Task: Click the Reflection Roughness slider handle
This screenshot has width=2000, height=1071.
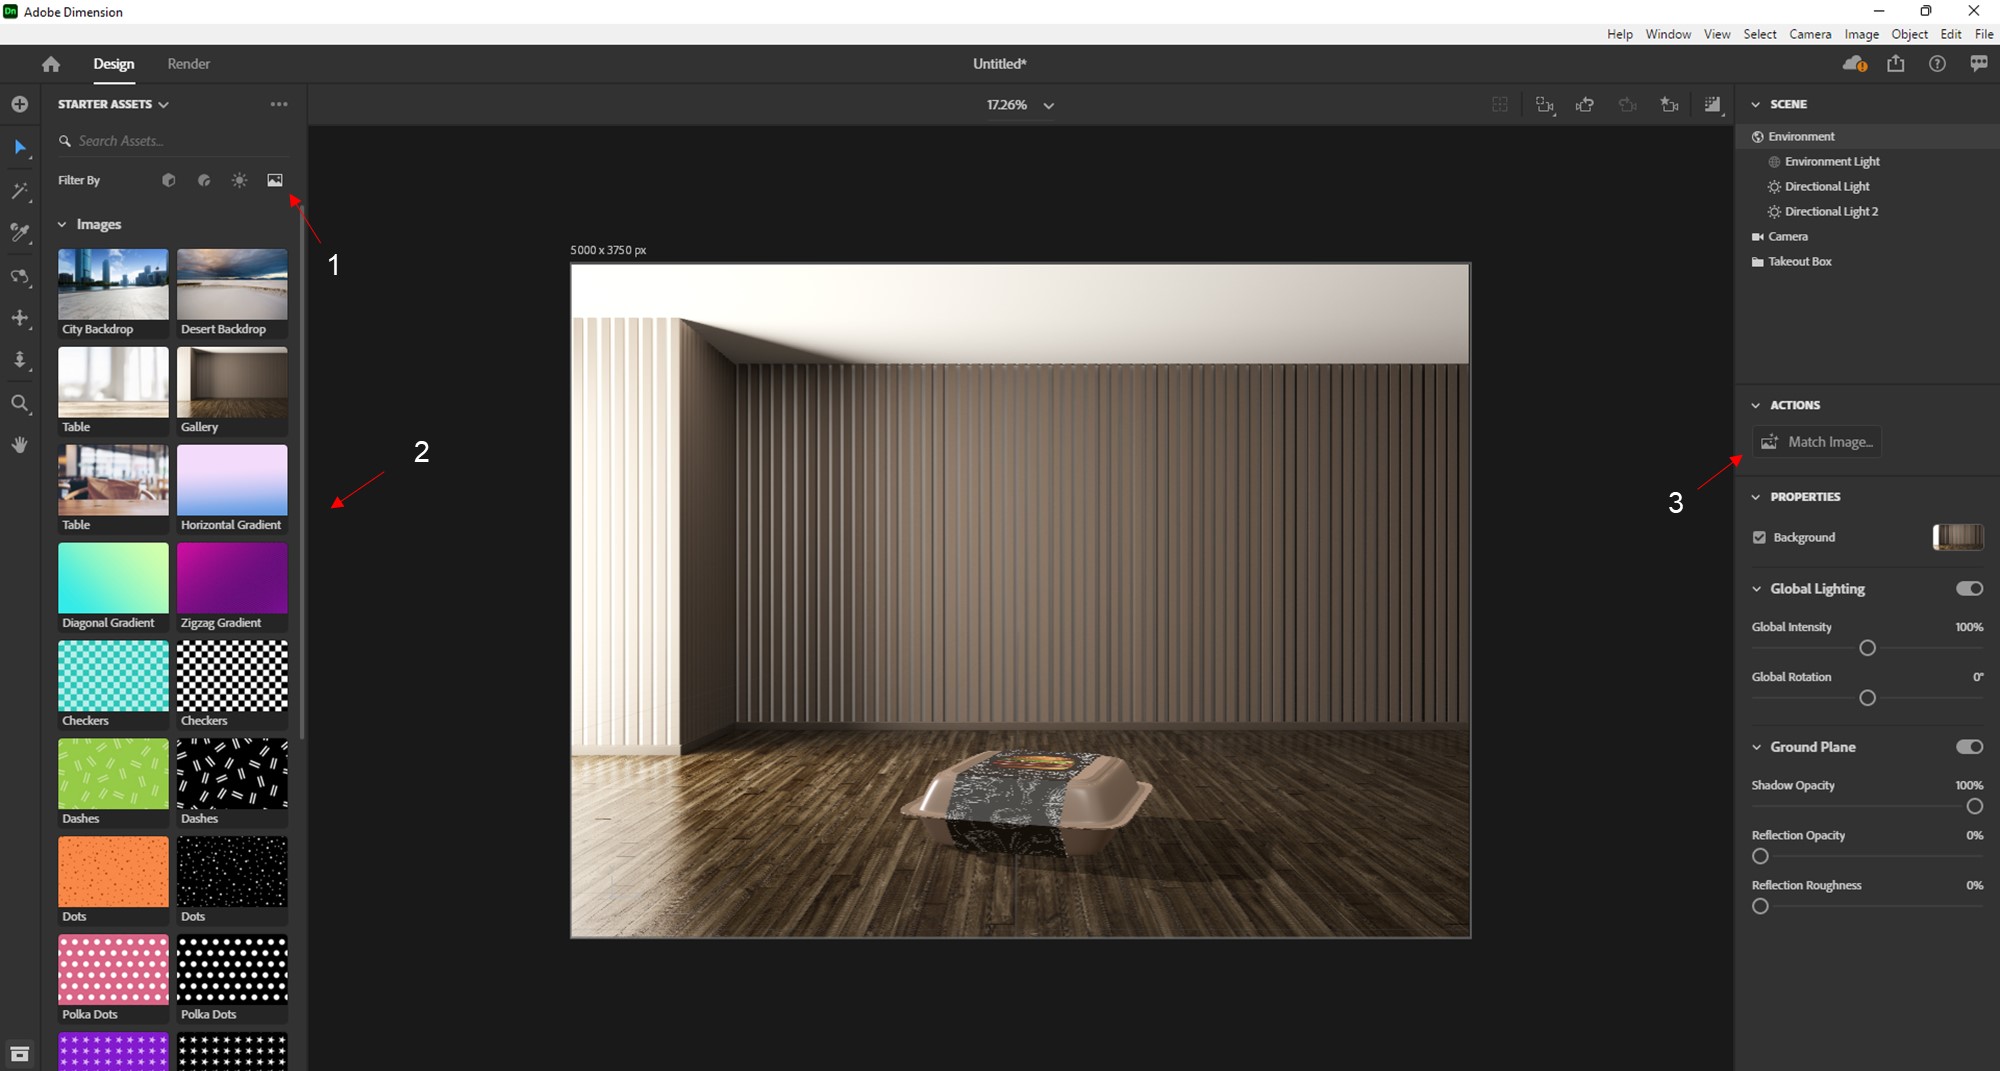Action: tap(1761, 906)
